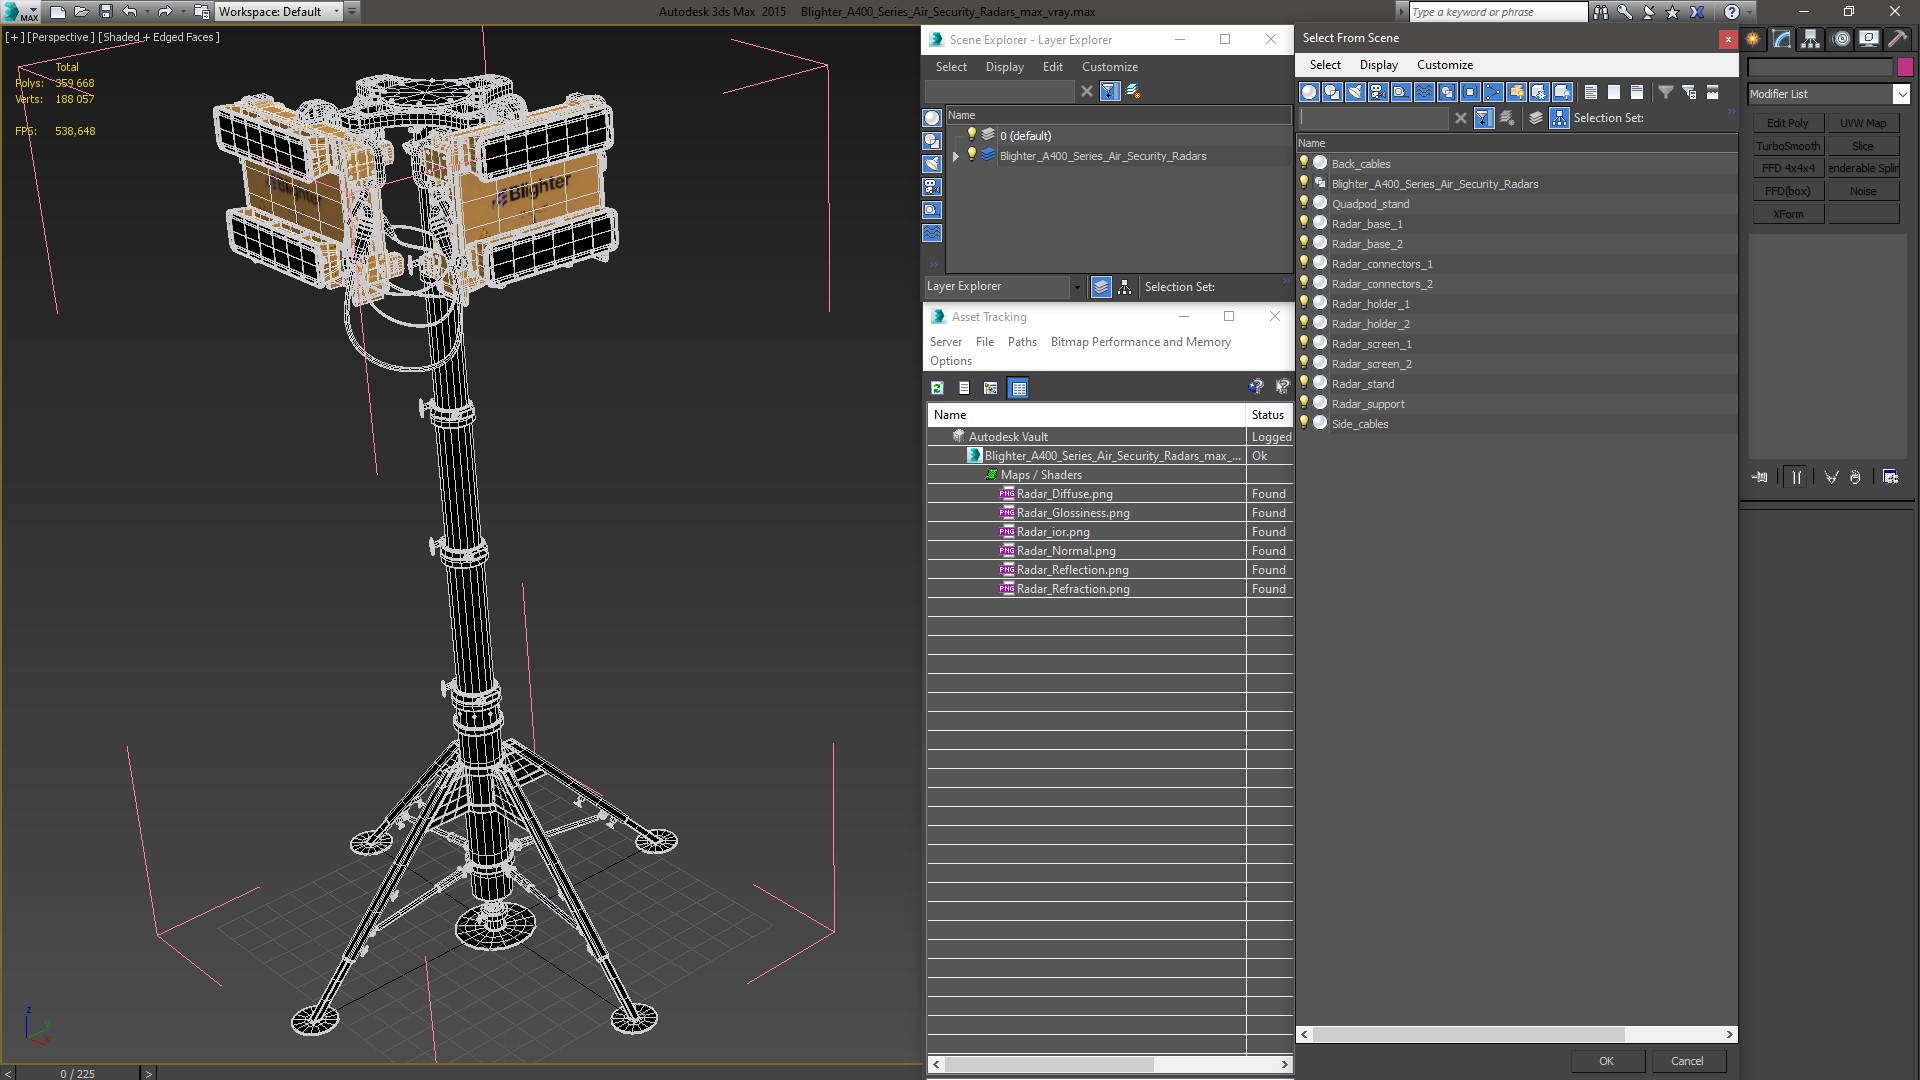
Task: Toggle visibility bulb of 0 (default) layer
Action: pyautogui.click(x=971, y=135)
